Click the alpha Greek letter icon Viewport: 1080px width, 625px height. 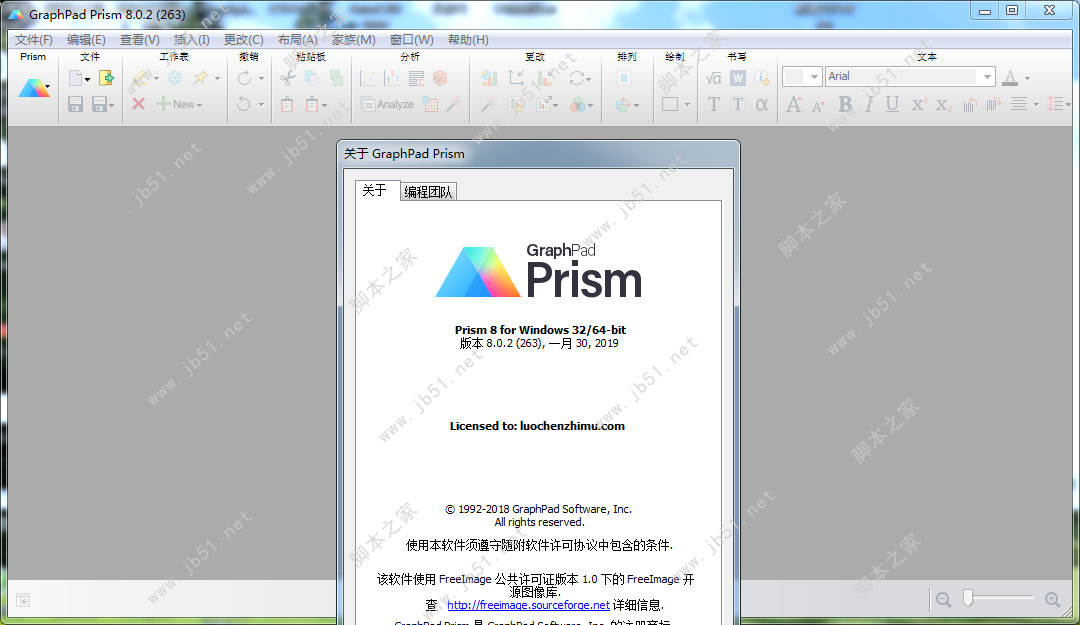tap(762, 104)
